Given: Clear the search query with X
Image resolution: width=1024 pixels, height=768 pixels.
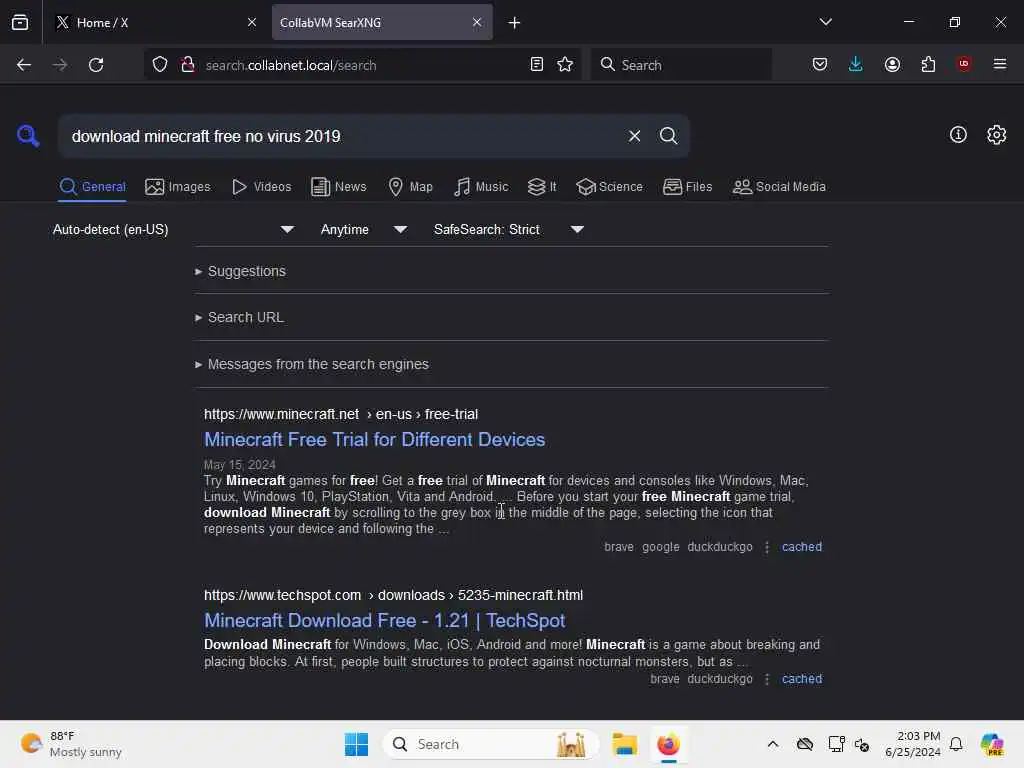Looking at the screenshot, I should click(x=634, y=136).
